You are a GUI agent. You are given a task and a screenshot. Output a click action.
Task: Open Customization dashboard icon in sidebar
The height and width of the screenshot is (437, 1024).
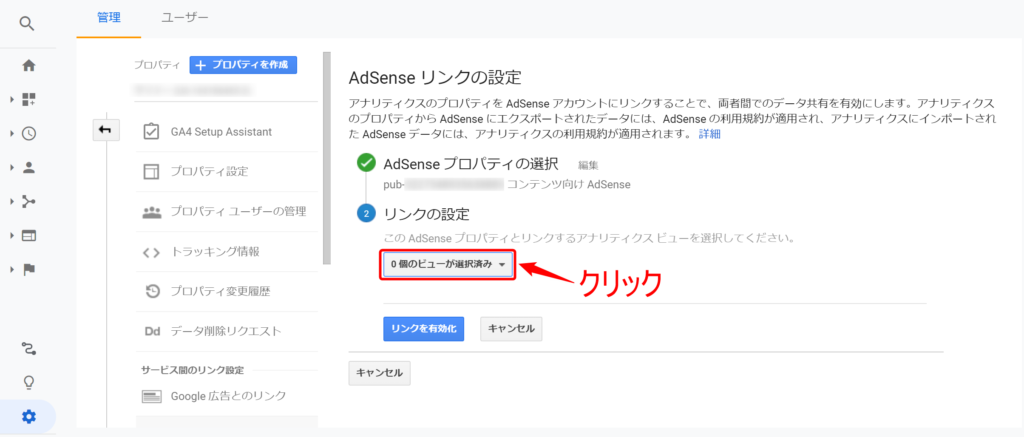click(x=29, y=99)
